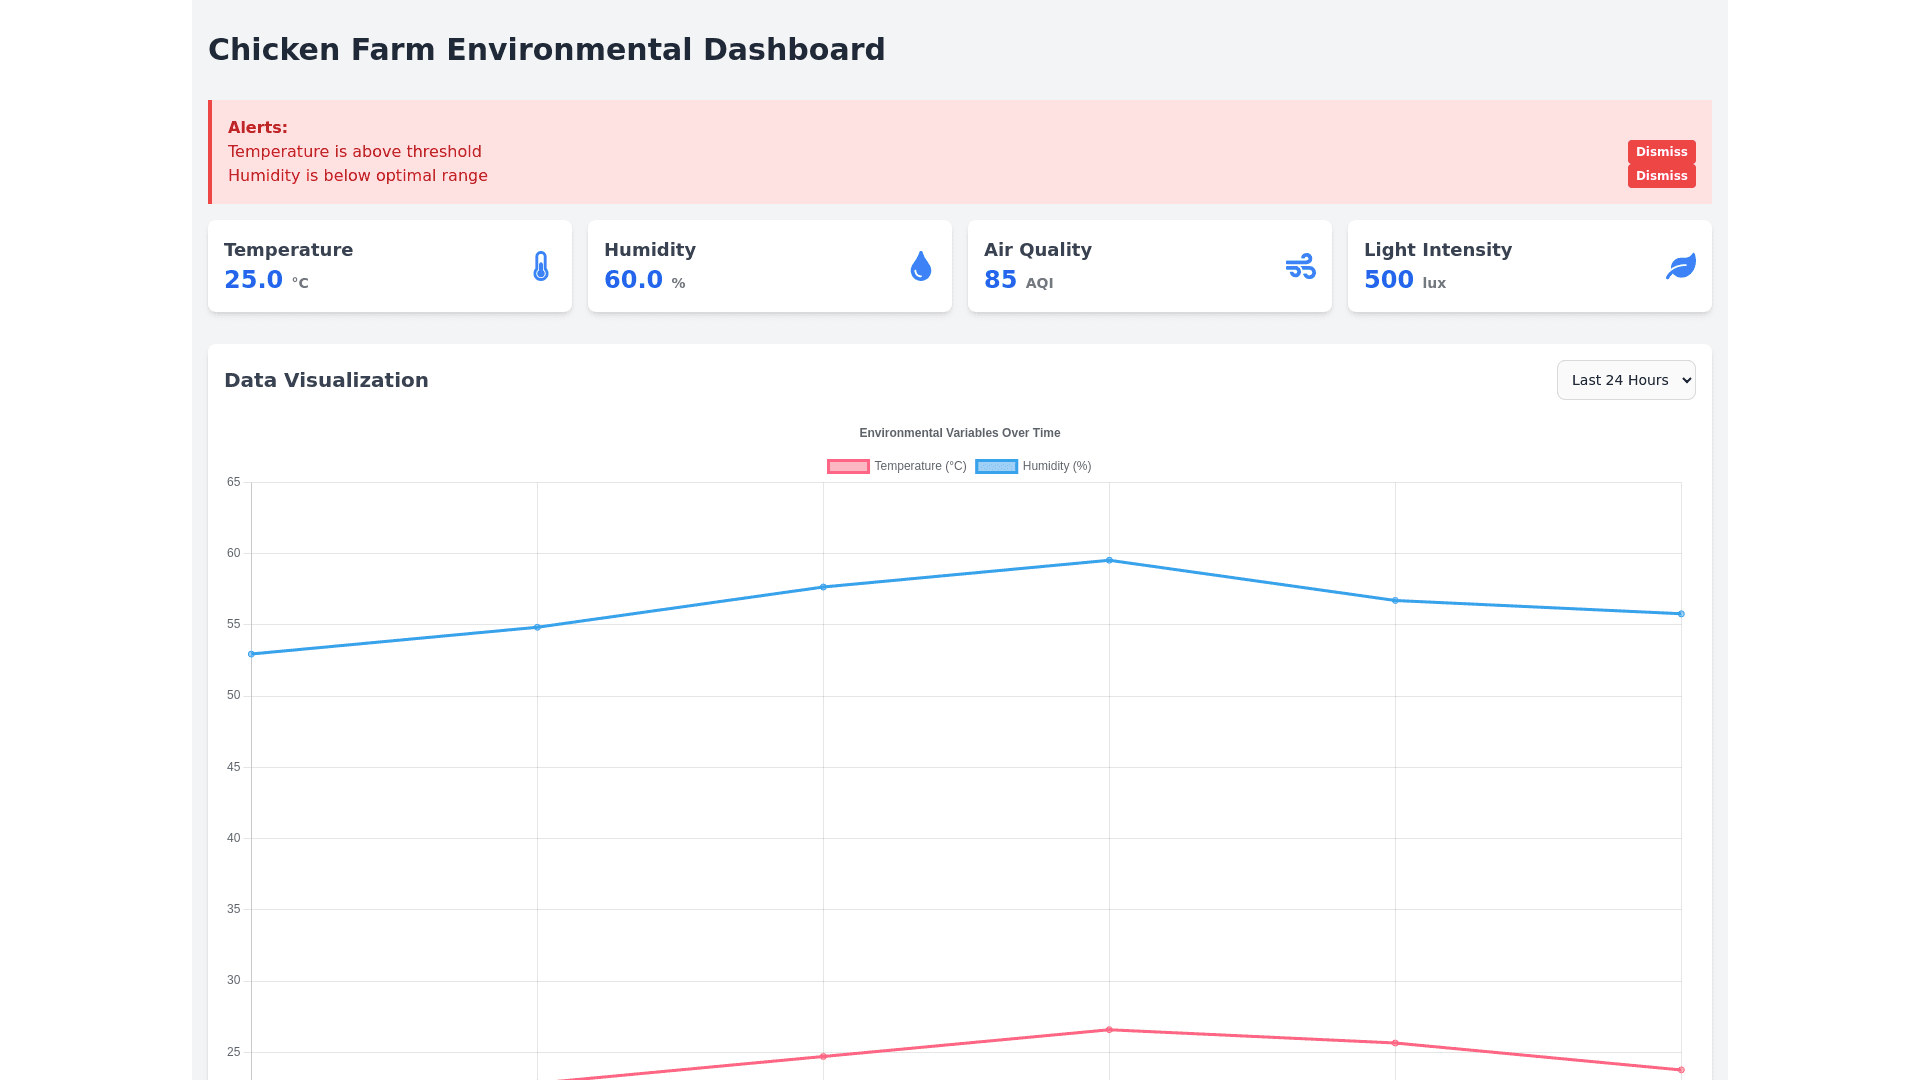Click the pink Temperature legend color box
The image size is (1920, 1080).
(x=848, y=466)
